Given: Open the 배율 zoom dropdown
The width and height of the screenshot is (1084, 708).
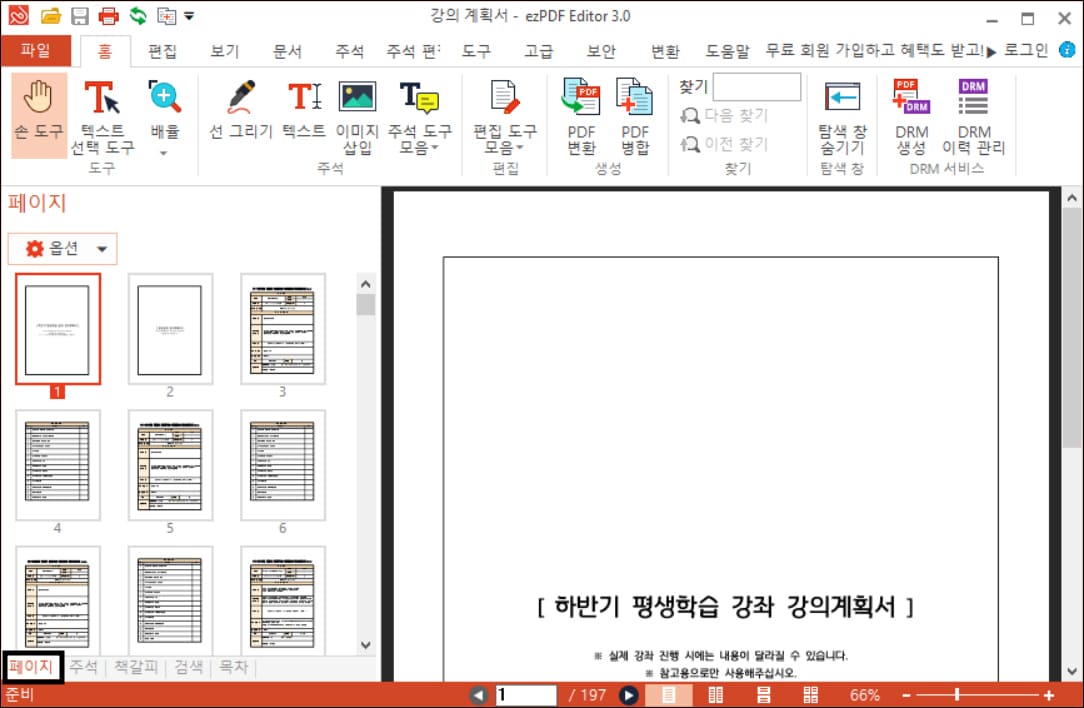Looking at the screenshot, I should [x=163, y=115].
